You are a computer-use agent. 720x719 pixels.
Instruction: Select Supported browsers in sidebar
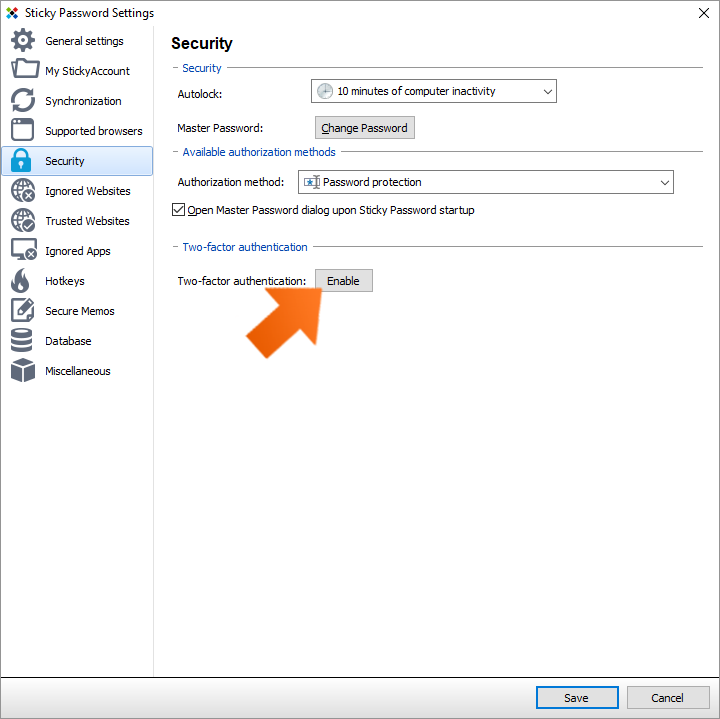click(x=77, y=131)
